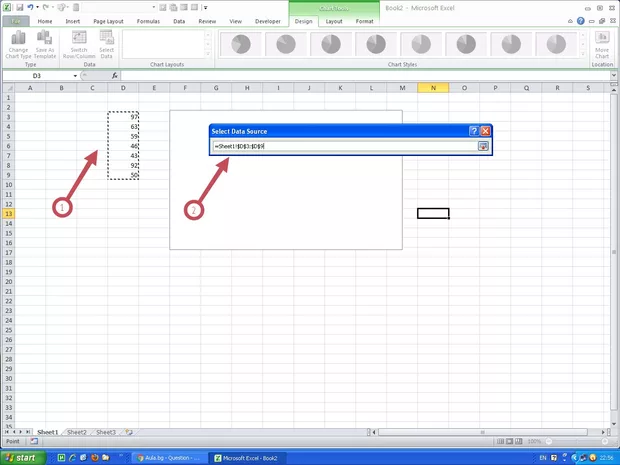
Task: Expand the Chart Layouts gallery More arrow
Action: coord(208,54)
